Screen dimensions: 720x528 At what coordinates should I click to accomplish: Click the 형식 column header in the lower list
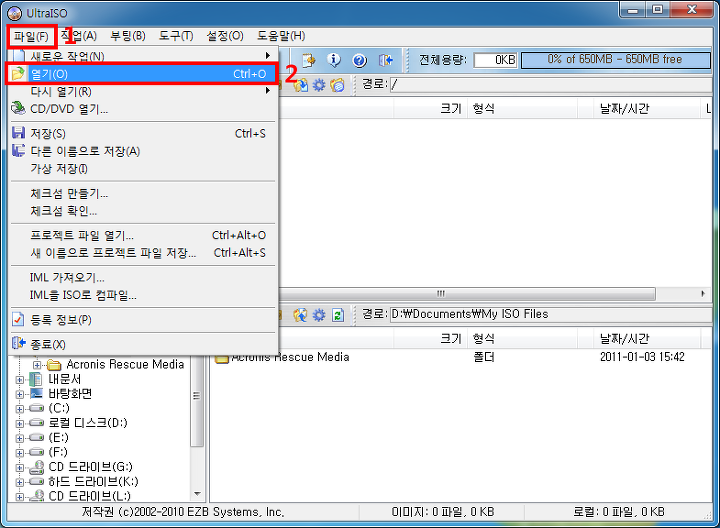pos(522,339)
